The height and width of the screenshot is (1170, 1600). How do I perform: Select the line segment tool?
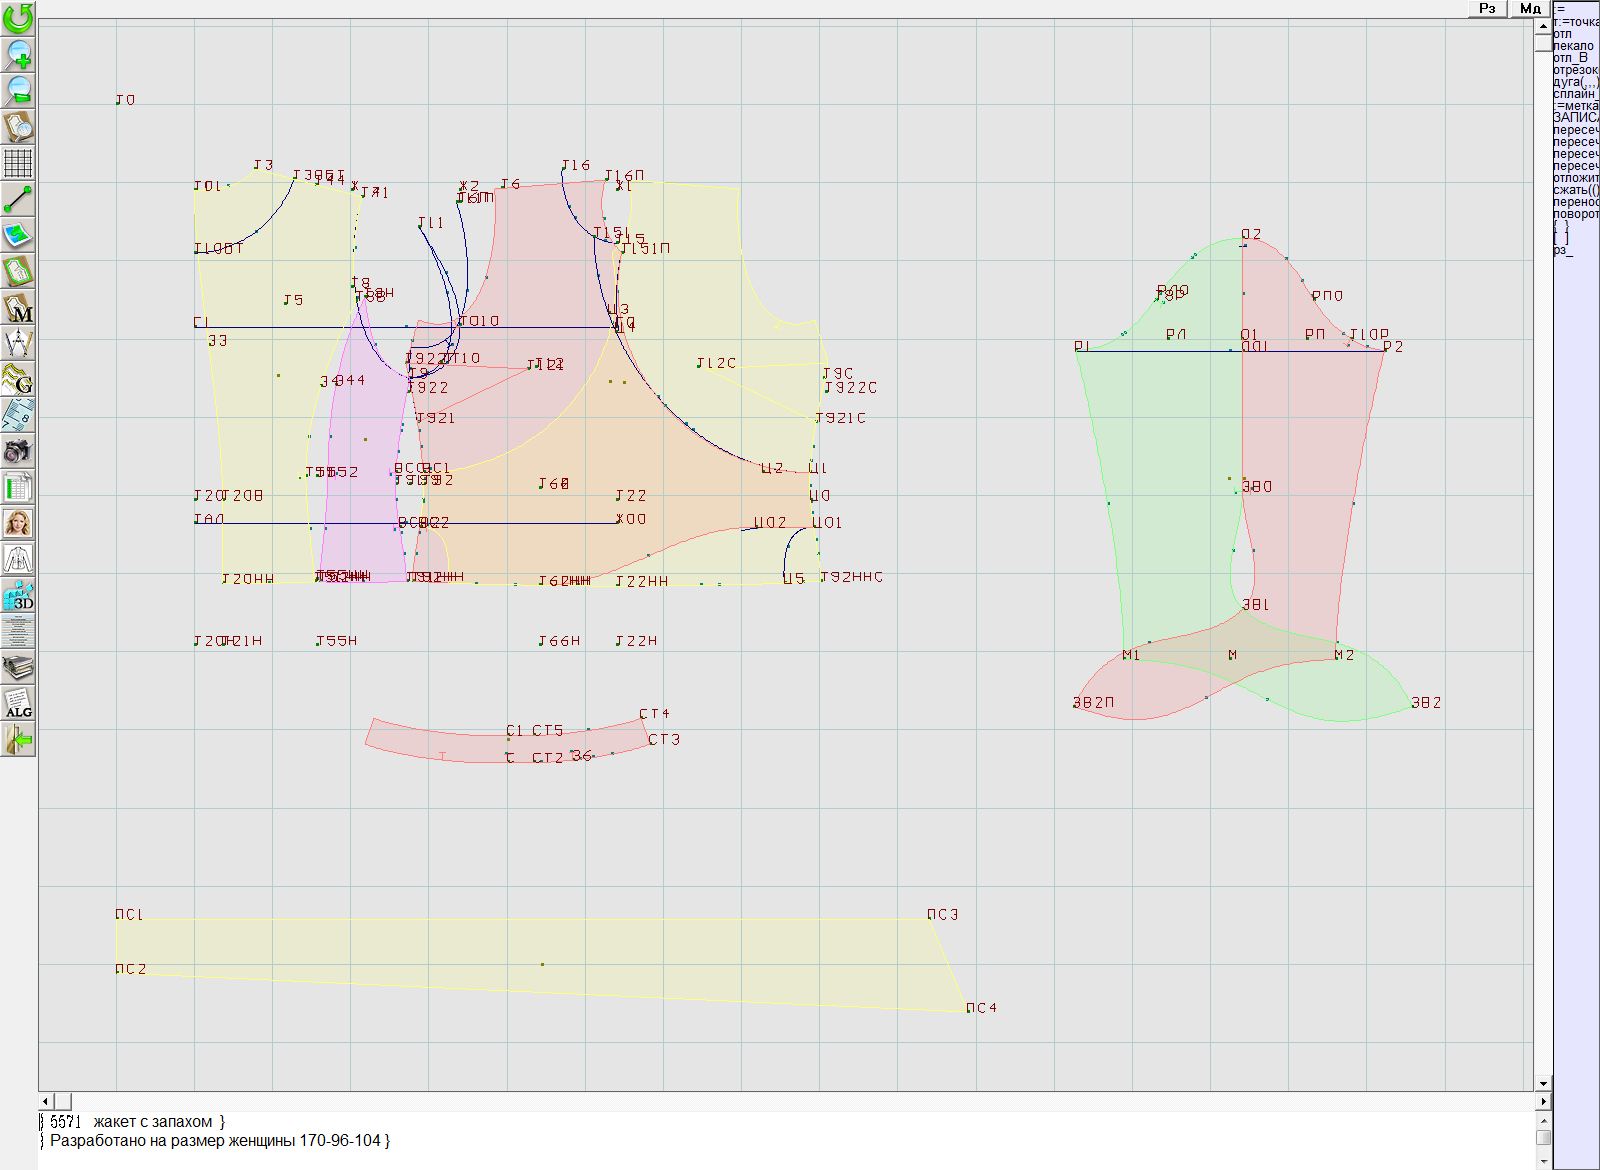(x=18, y=200)
